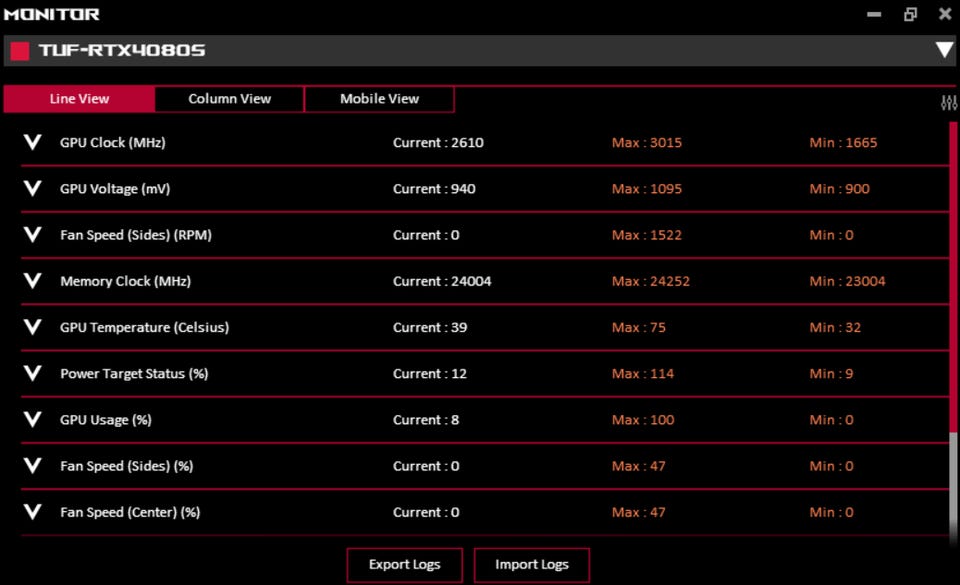This screenshot has width=960, height=585.
Task: Click the Memory Clock (MHz) label
Action: click(126, 281)
